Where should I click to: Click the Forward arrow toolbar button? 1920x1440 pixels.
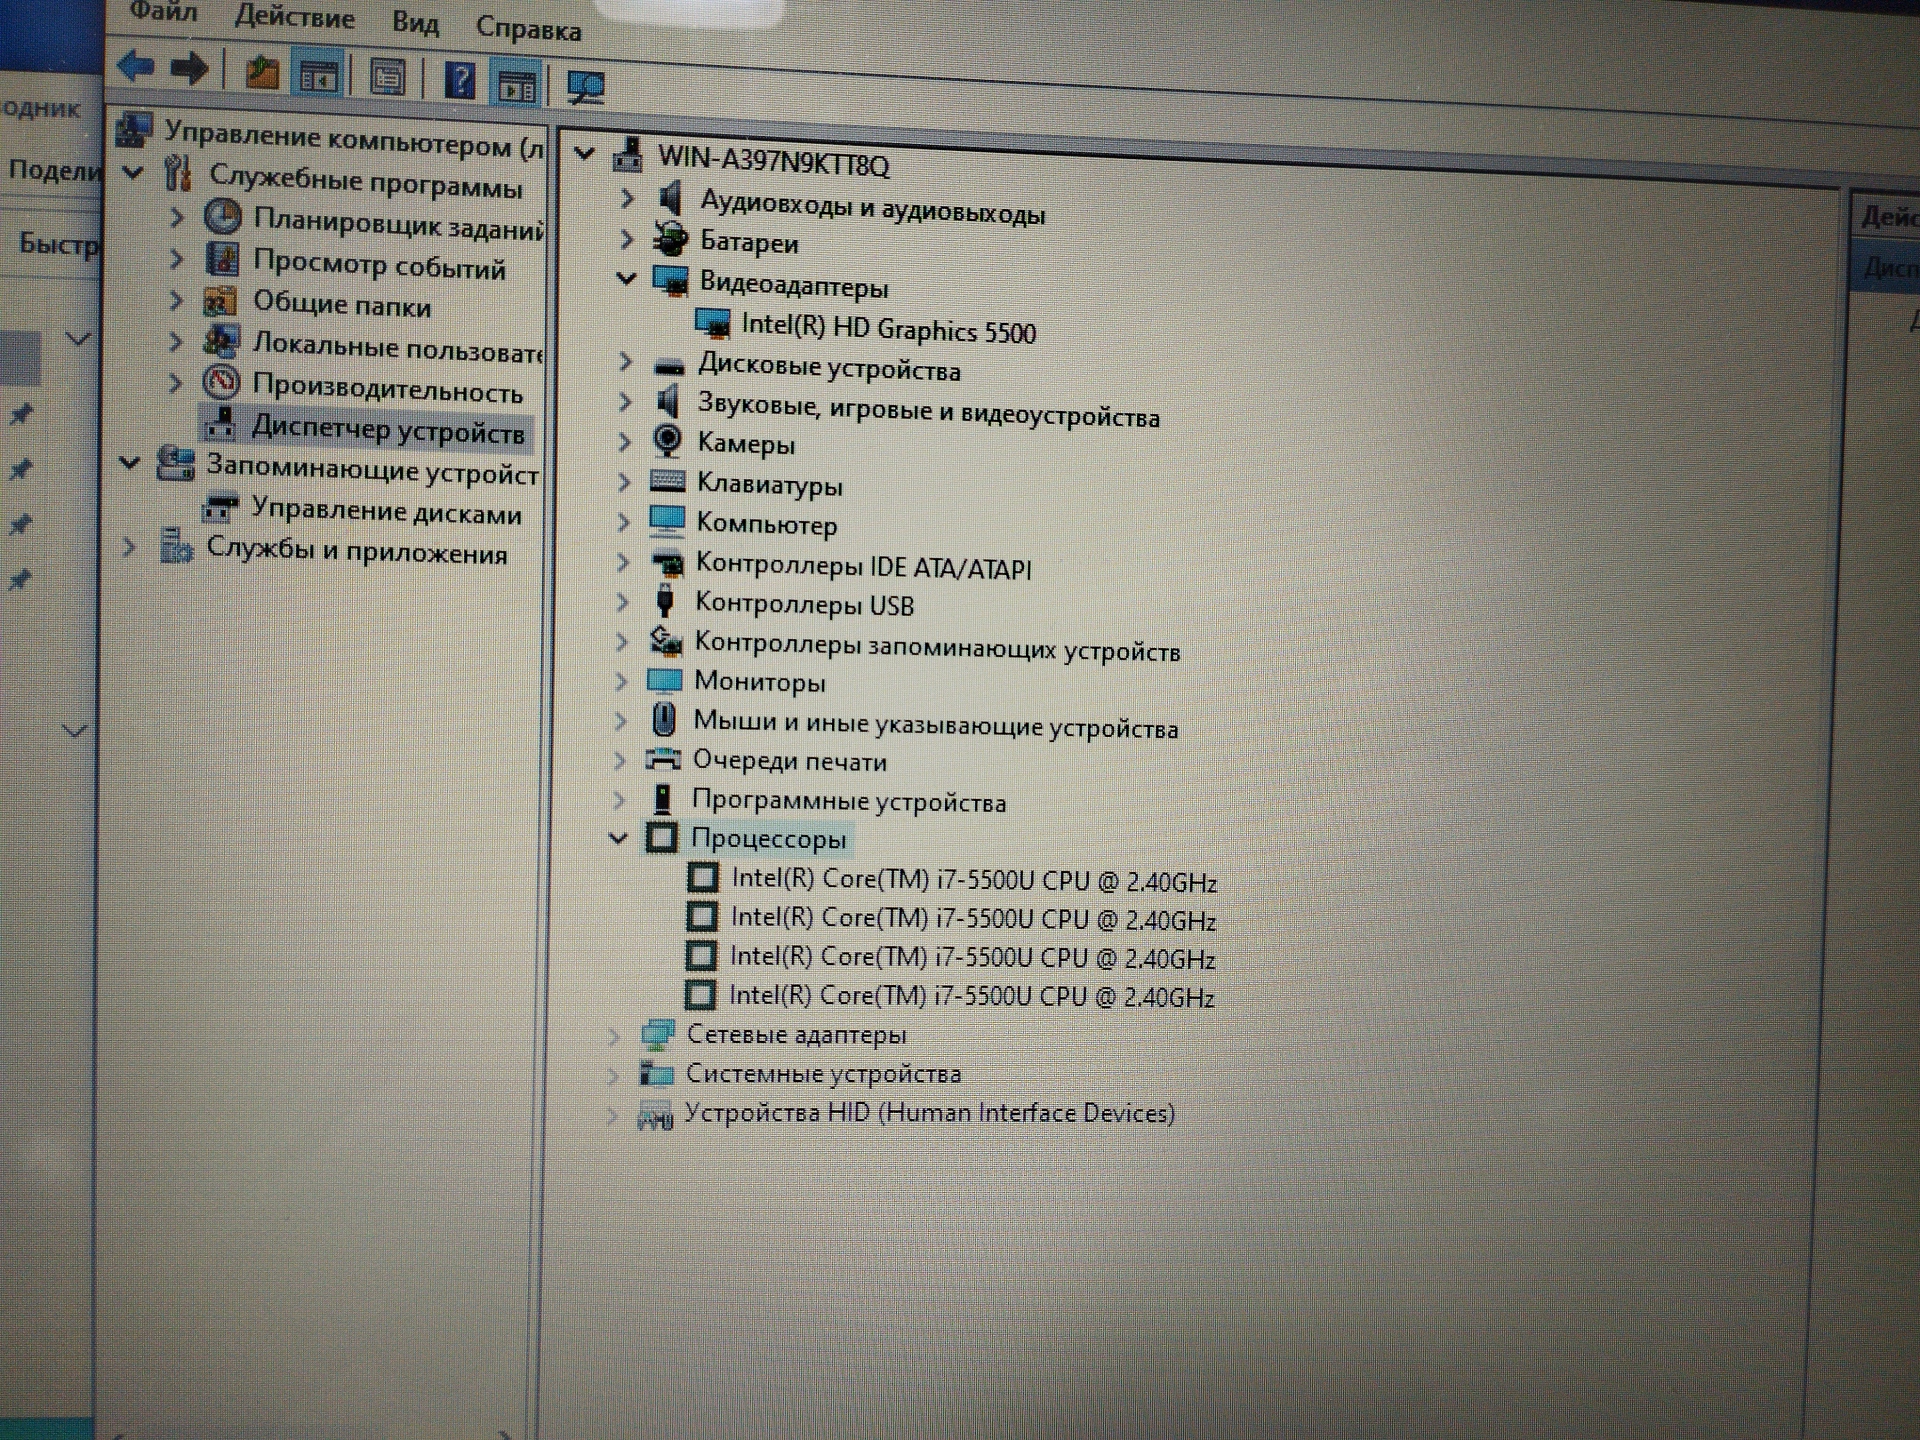(189, 69)
